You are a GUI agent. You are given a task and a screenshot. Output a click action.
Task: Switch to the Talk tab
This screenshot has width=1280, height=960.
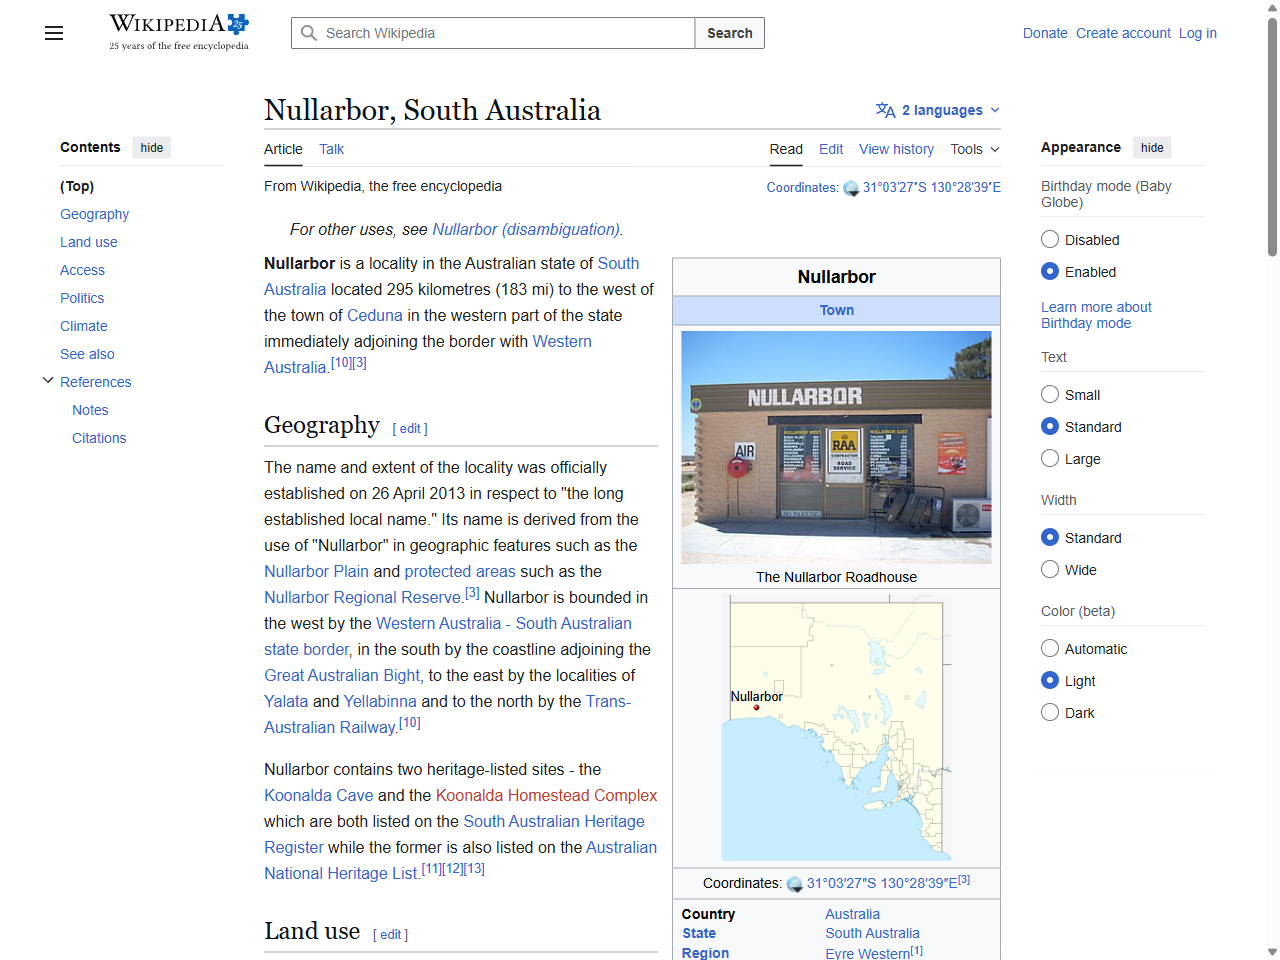pyautogui.click(x=331, y=149)
